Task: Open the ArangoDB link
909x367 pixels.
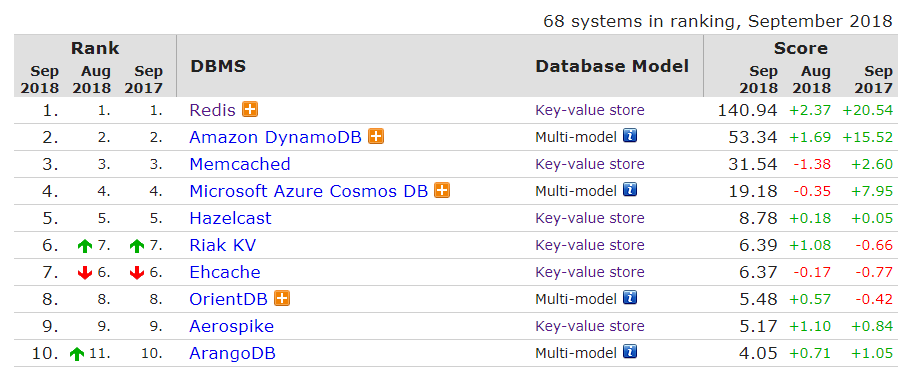Action: point(232,353)
